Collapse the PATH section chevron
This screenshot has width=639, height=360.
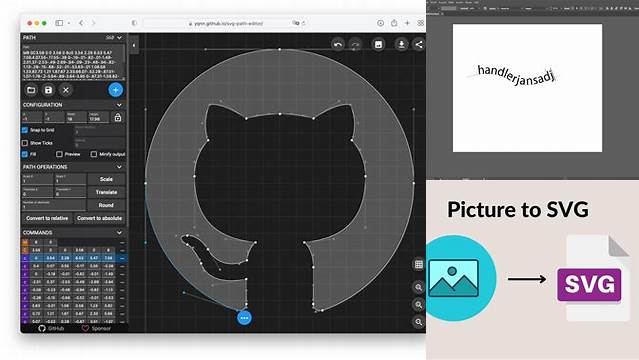point(119,38)
